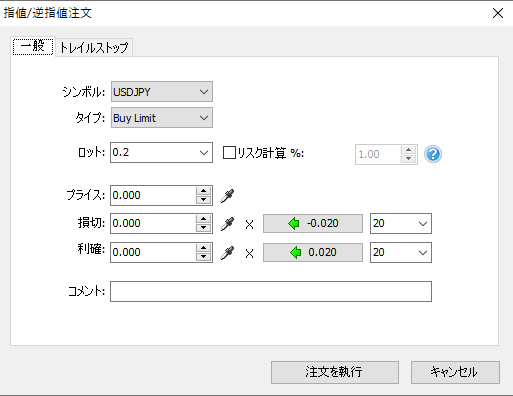Increase プライス with the up arrow
The image size is (513, 396).
203,191
